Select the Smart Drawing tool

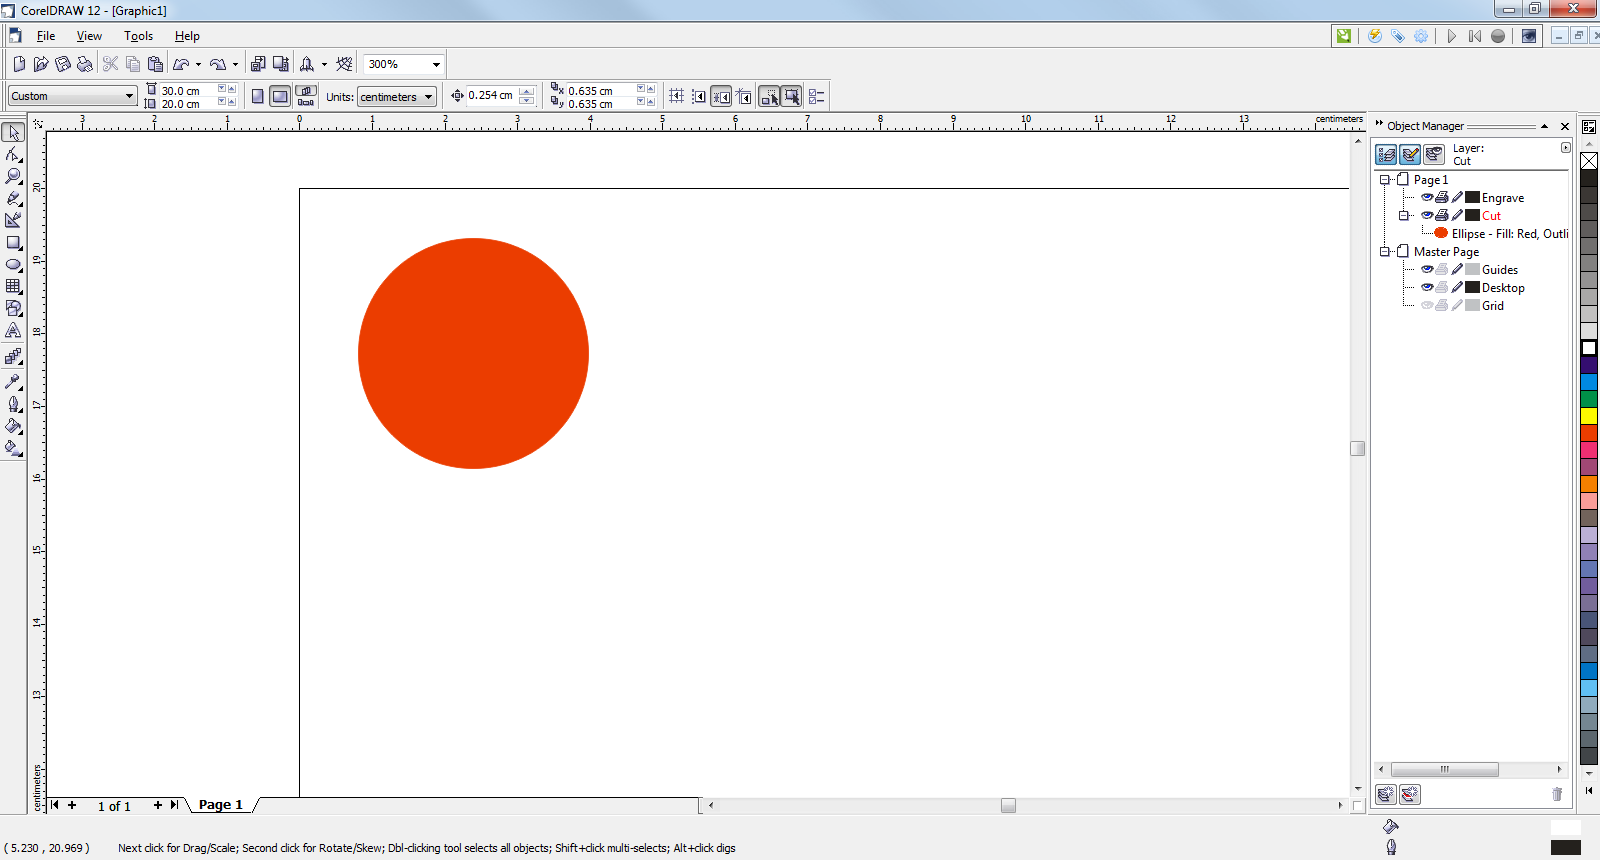tap(13, 220)
